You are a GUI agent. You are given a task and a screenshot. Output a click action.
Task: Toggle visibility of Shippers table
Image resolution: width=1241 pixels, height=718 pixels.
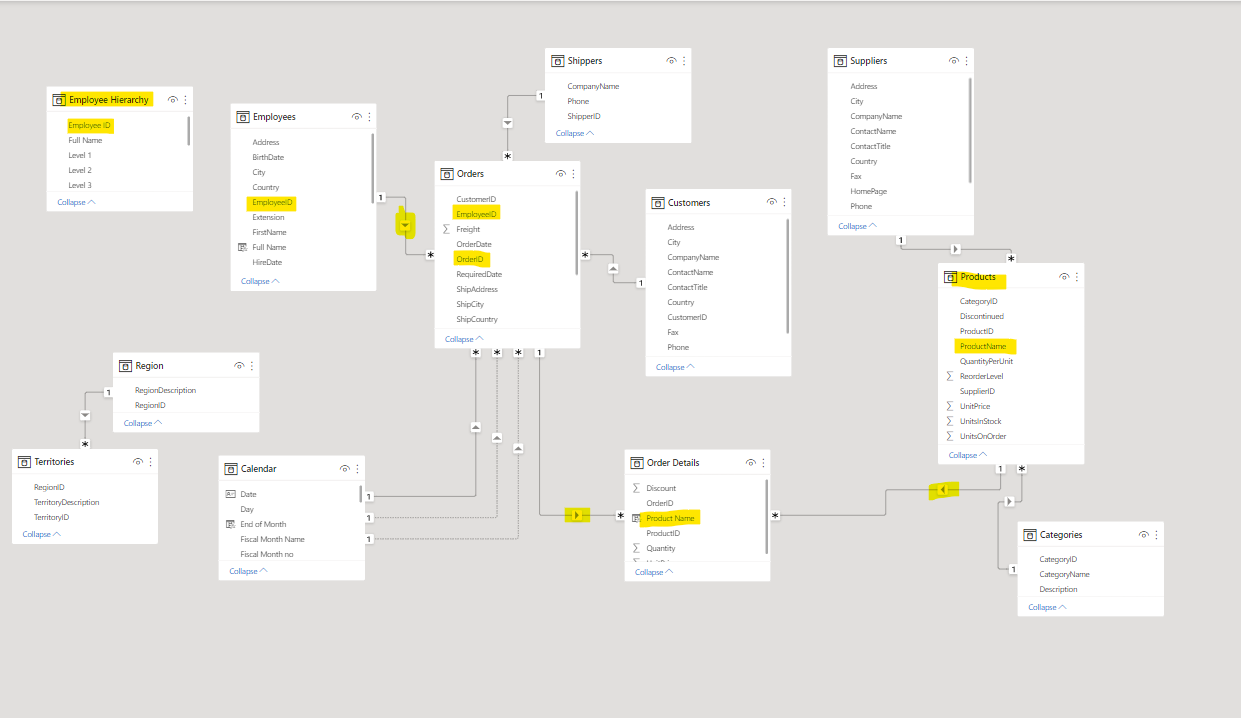671,61
